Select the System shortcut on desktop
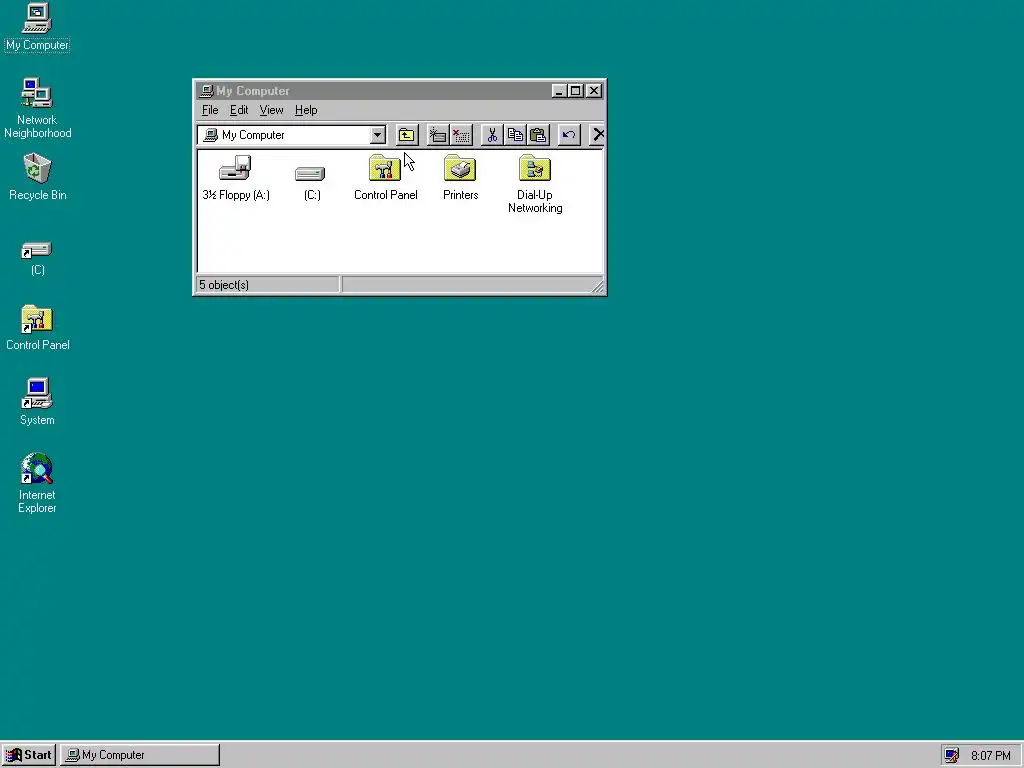Viewport: 1024px width, 768px height. tap(37, 402)
